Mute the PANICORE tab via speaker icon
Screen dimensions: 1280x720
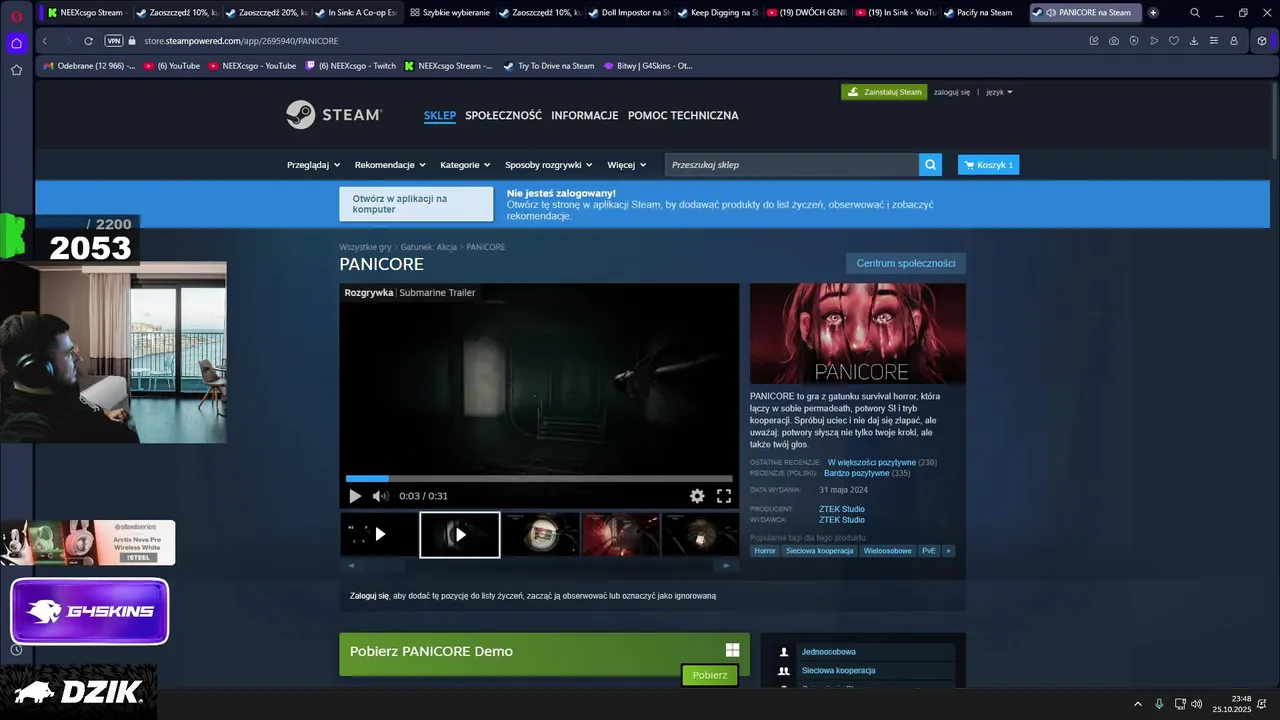1051,13
